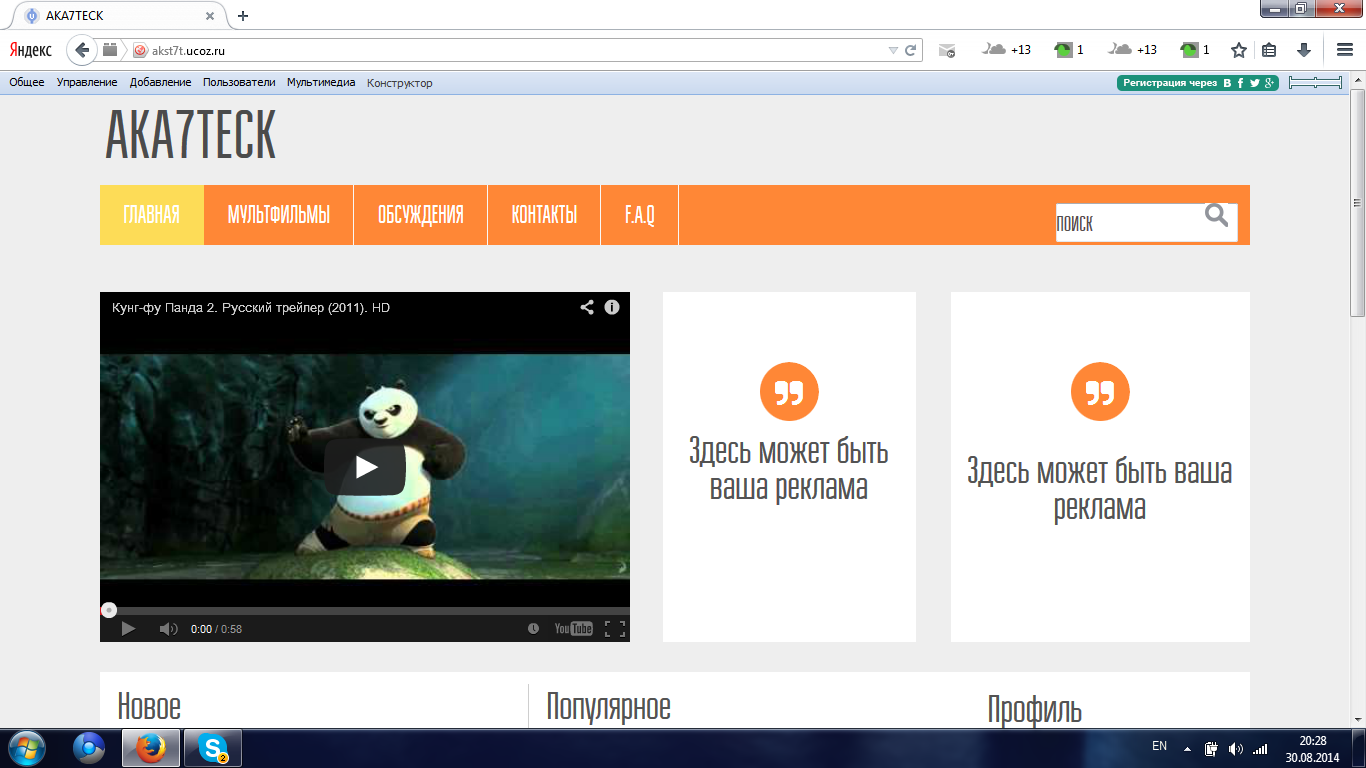The image size is (1366, 768).
Task: Open the Управление admin menu
Action: 87,82
